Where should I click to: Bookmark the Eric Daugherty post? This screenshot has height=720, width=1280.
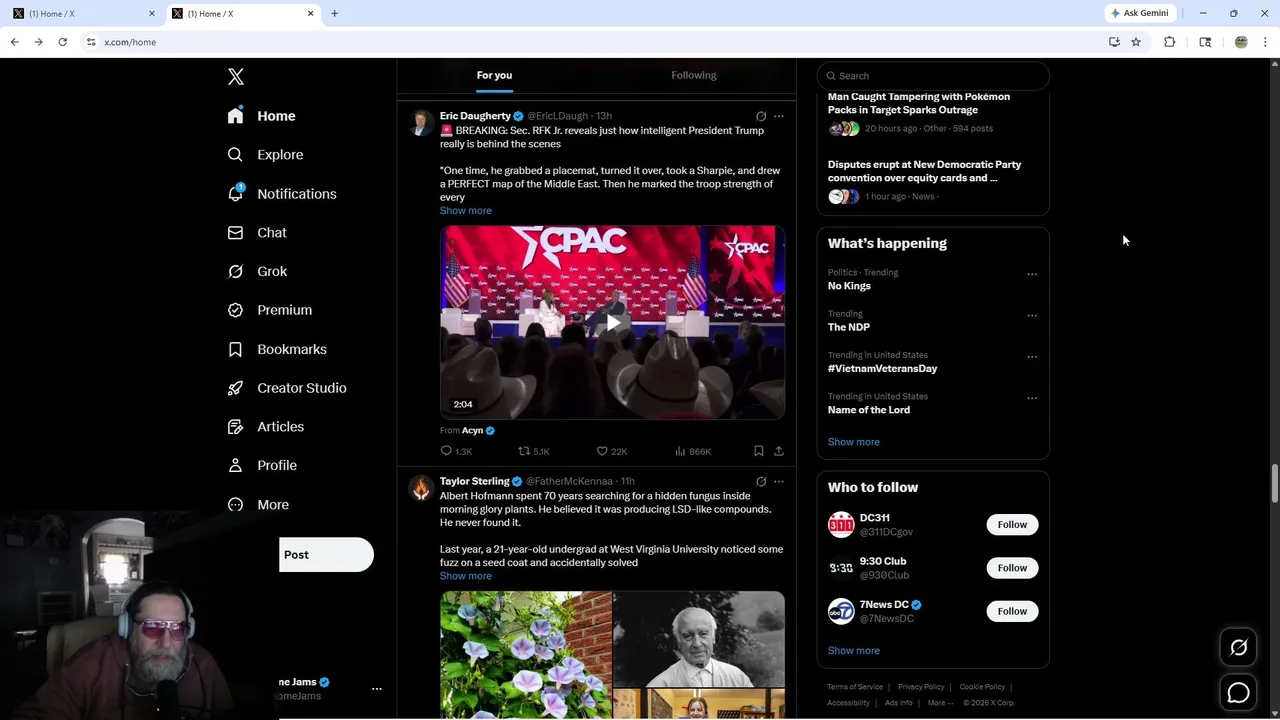(x=759, y=451)
